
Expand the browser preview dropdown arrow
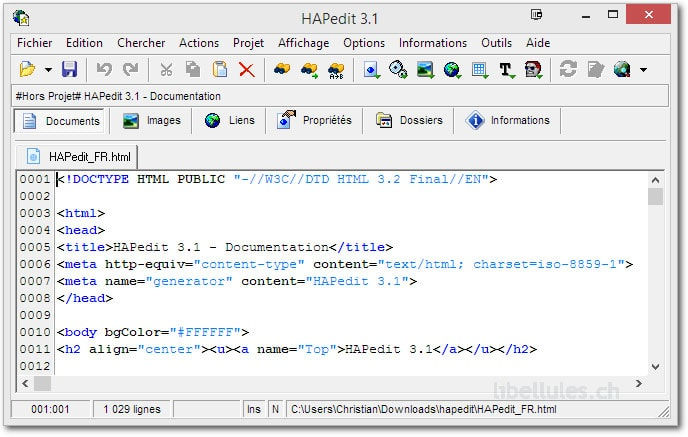[643, 70]
